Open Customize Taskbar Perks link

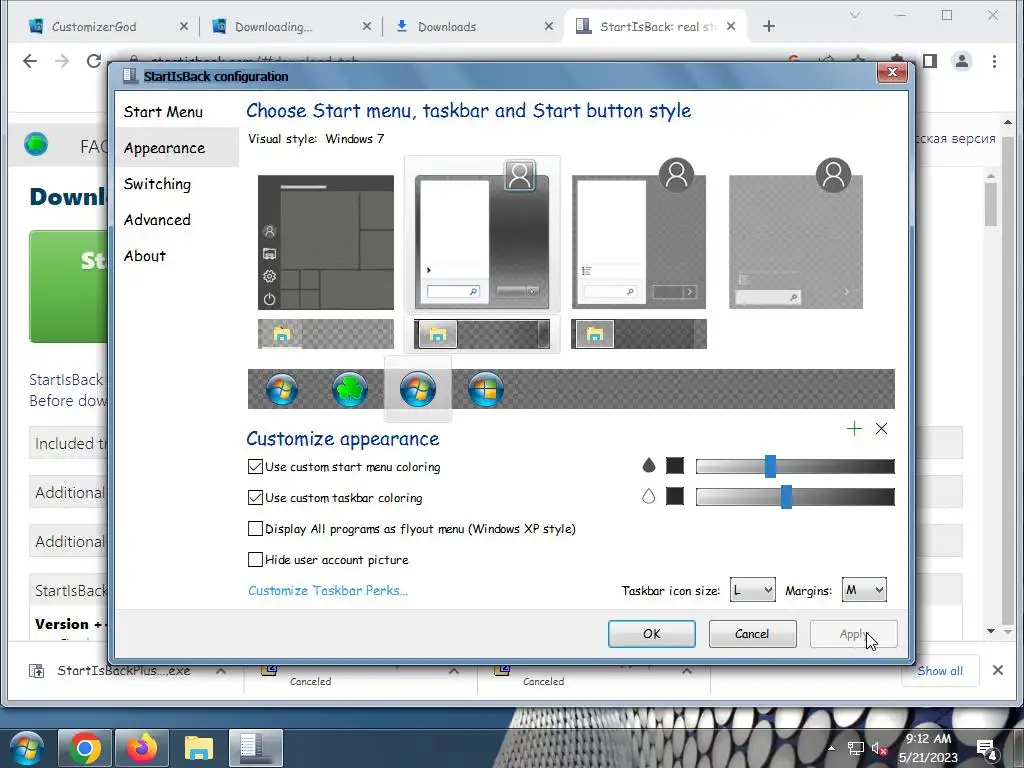coord(328,590)
